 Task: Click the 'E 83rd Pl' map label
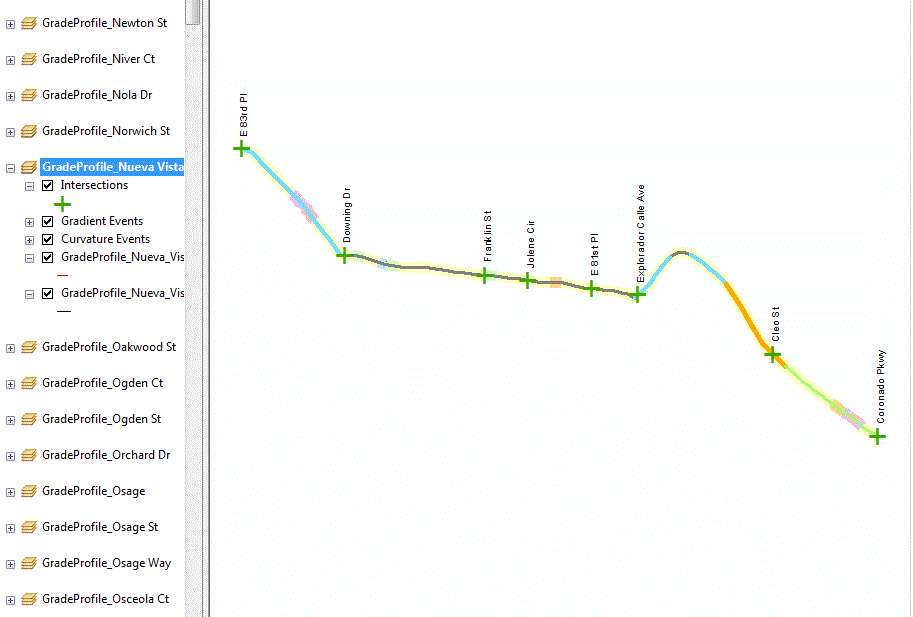click(x=243, y=115)
